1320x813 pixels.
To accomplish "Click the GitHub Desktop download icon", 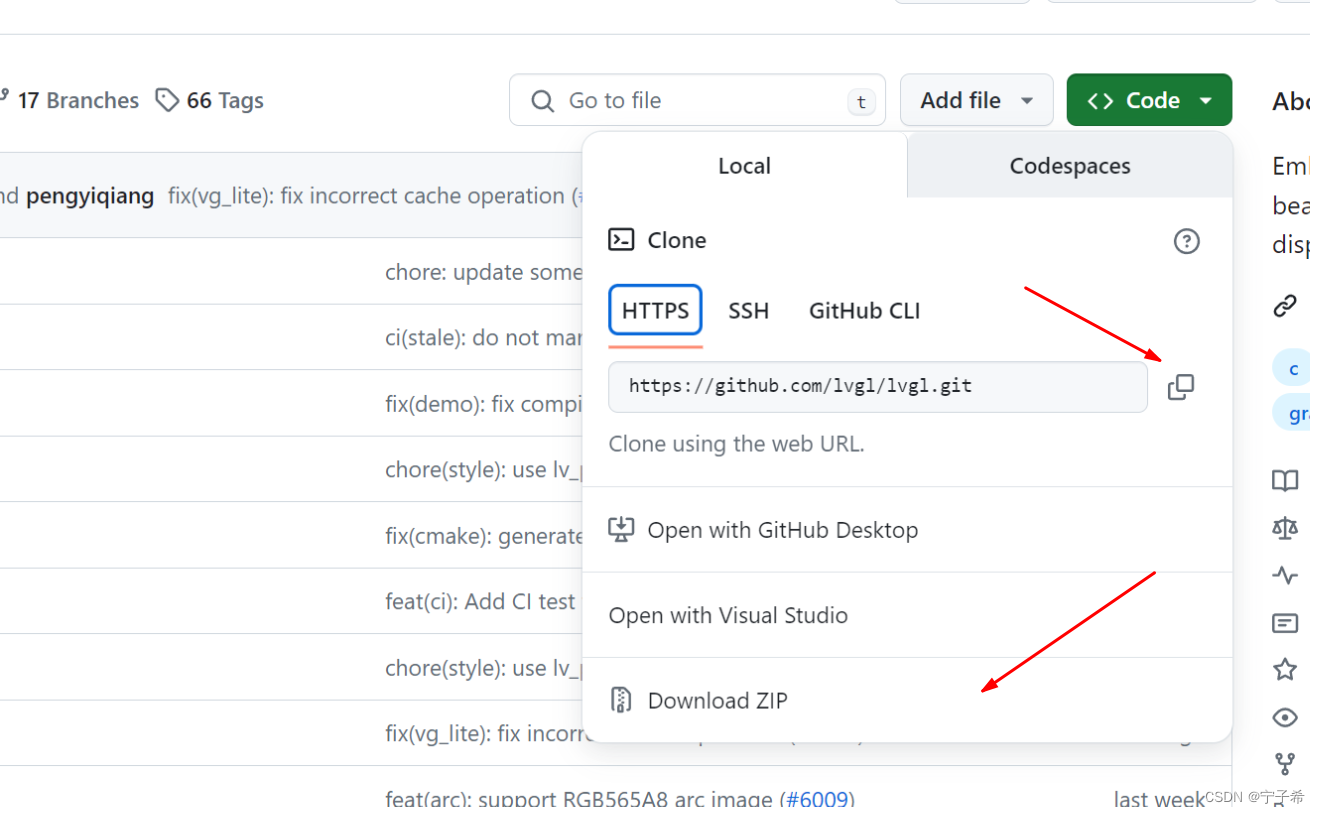I will (621, 530).
